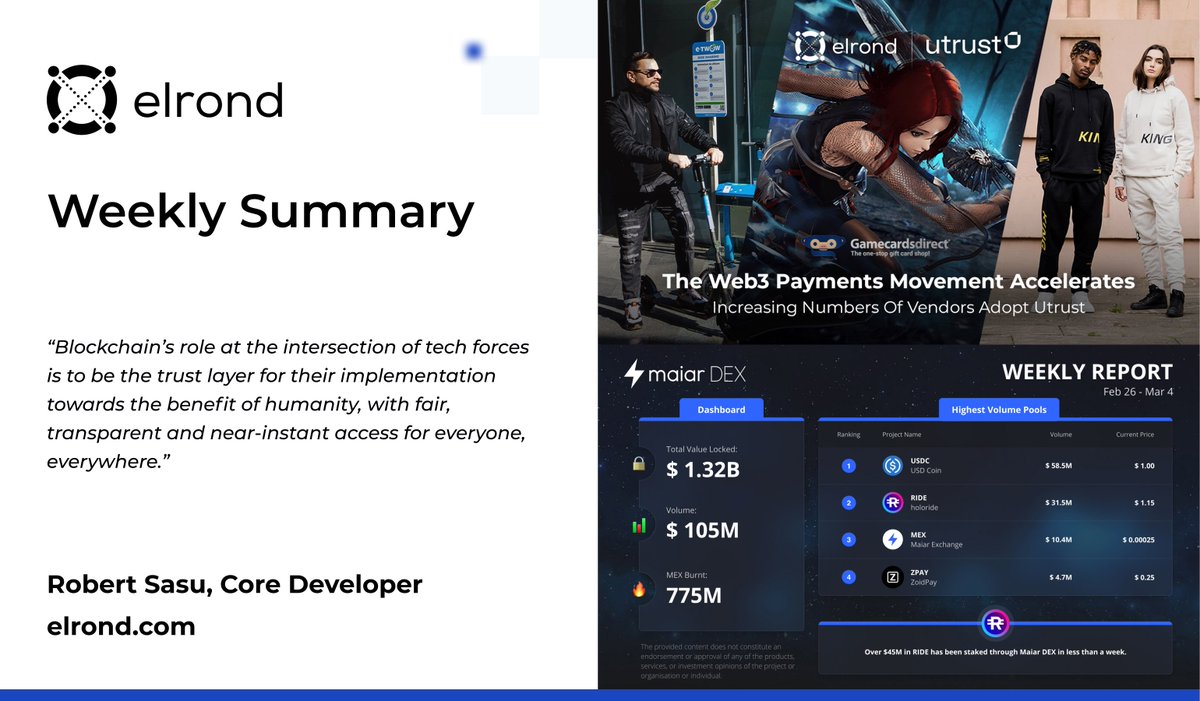The height and width of the screenshot is (701, 1200).
Task: Click the padlock icon beside Total Value Locked
Action: (x=638, y=462)
